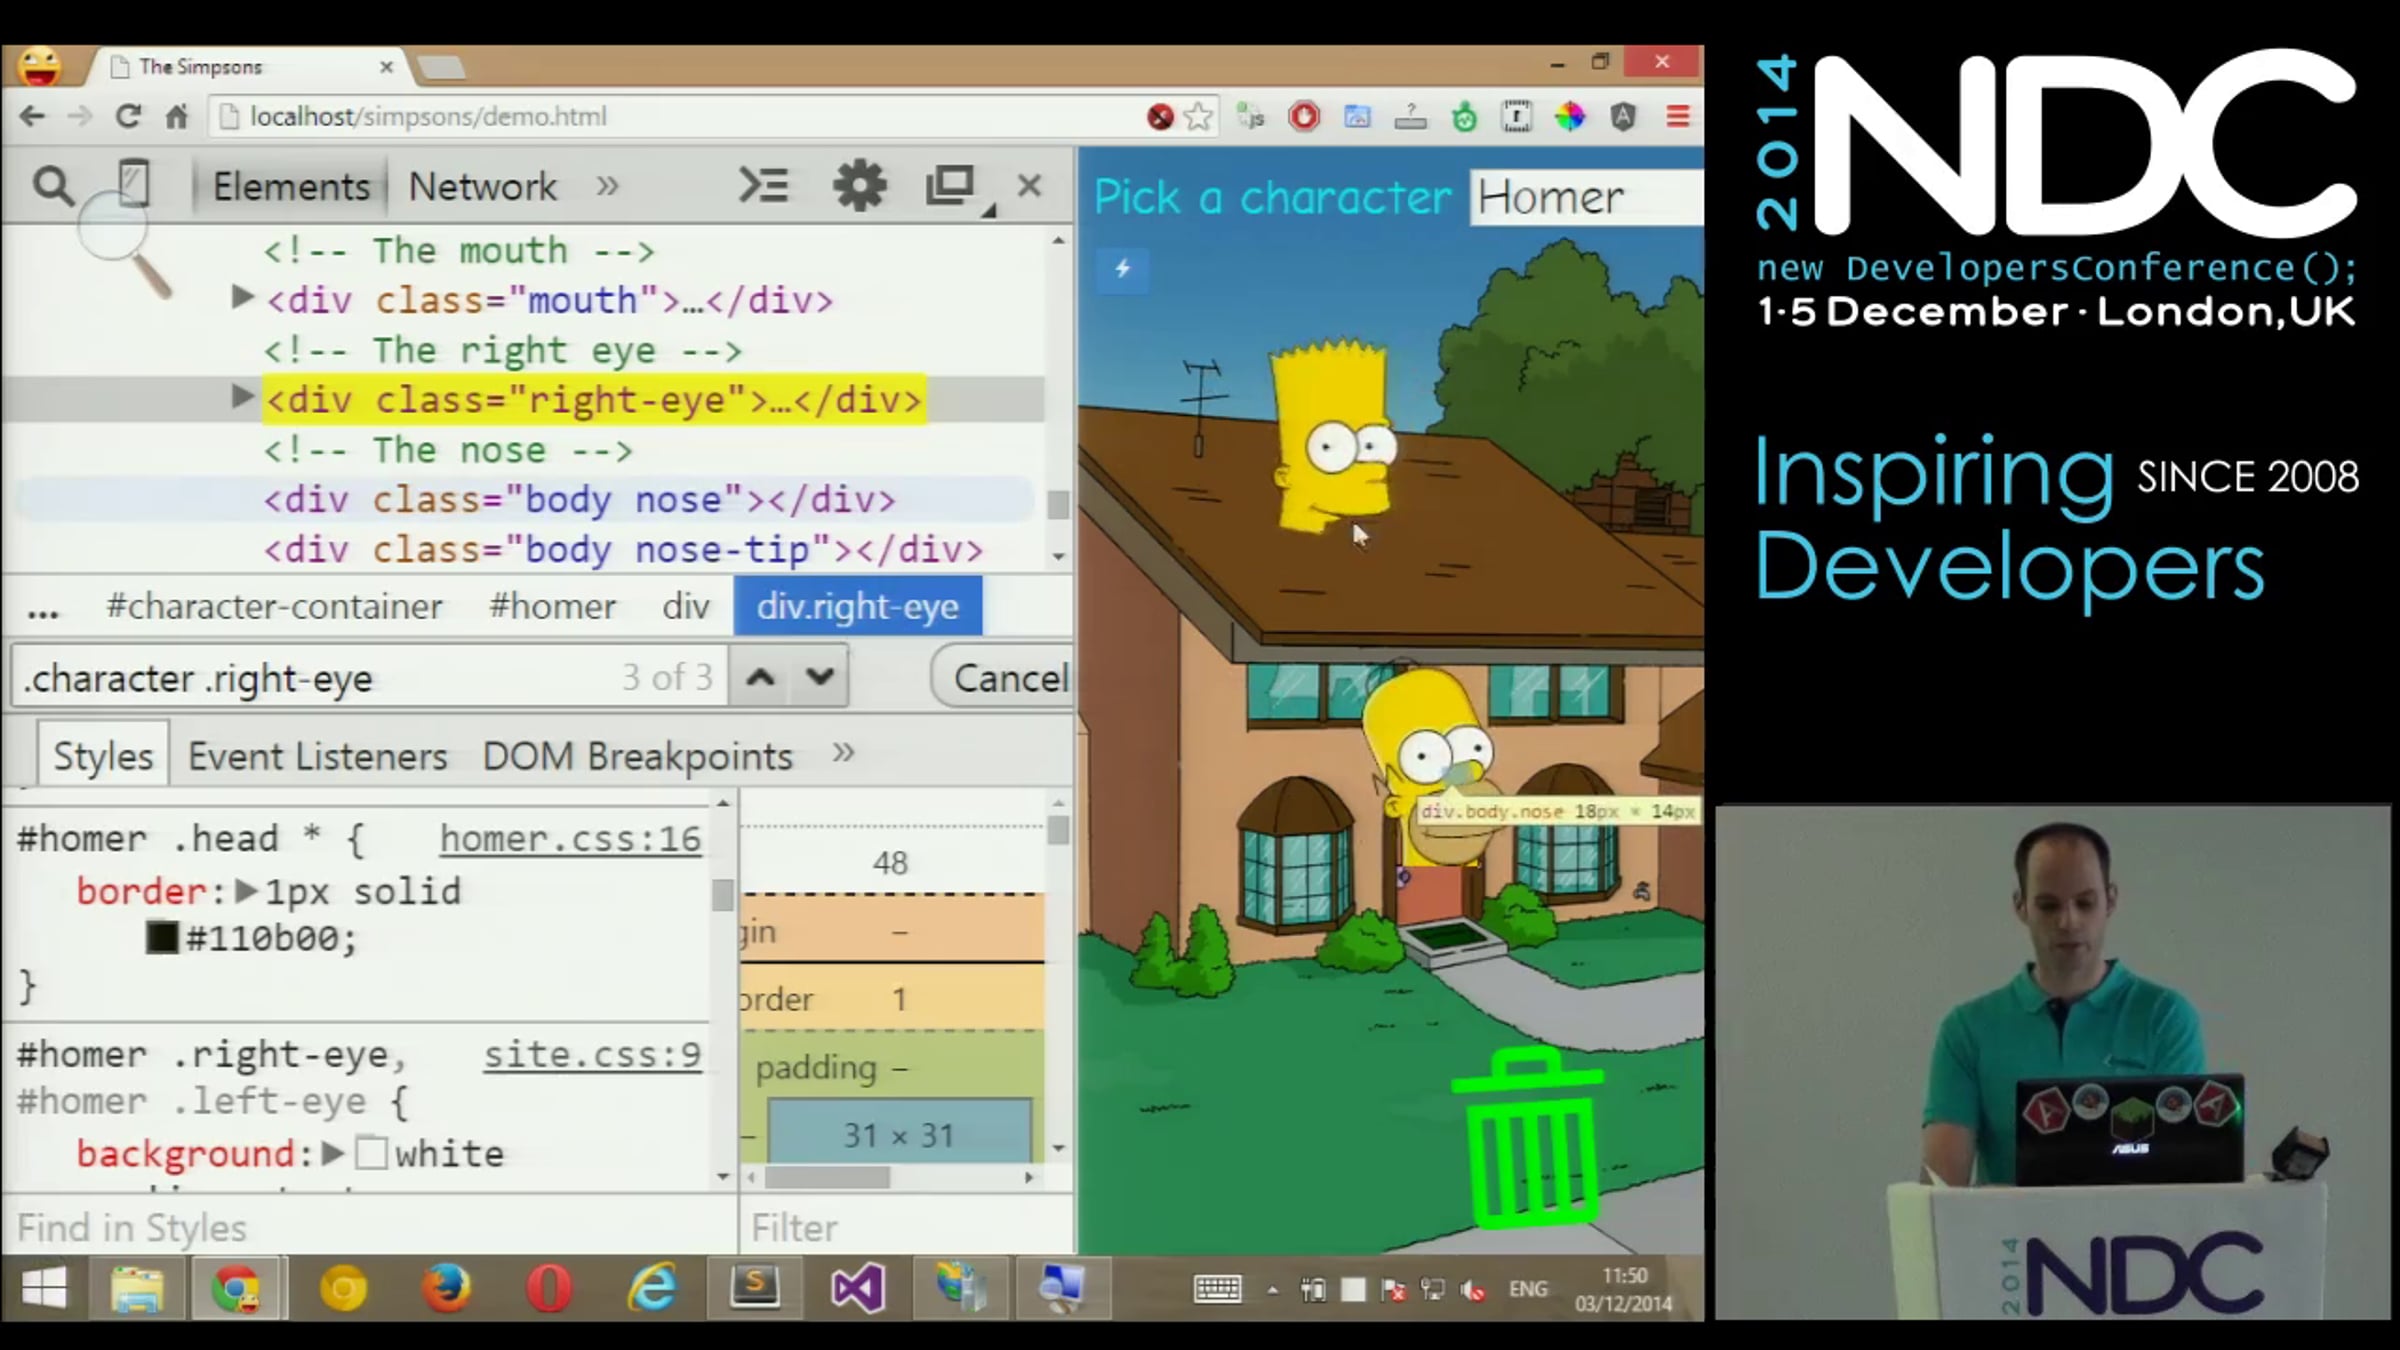The width and height of the screenshot is (2400, 1350).
Task: Open the Styles sidebar tab
Action: click(103, 756)
